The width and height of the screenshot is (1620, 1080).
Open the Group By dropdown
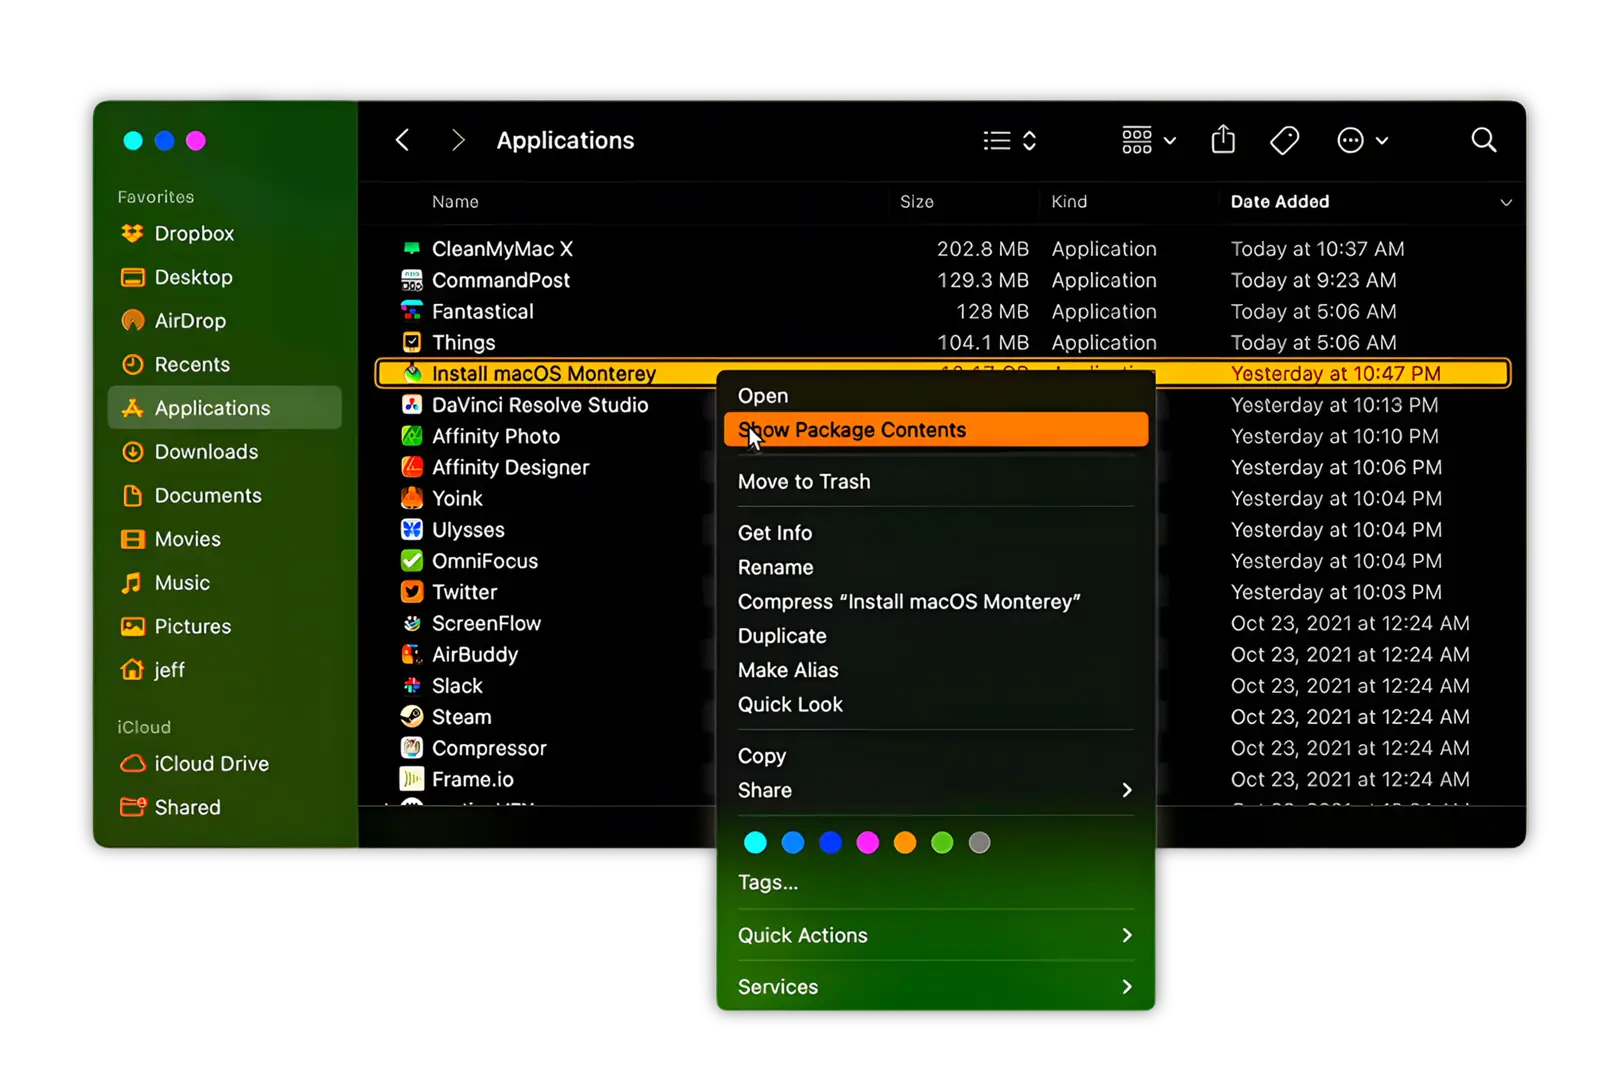pyautogui.click(x=1148, y=141)
